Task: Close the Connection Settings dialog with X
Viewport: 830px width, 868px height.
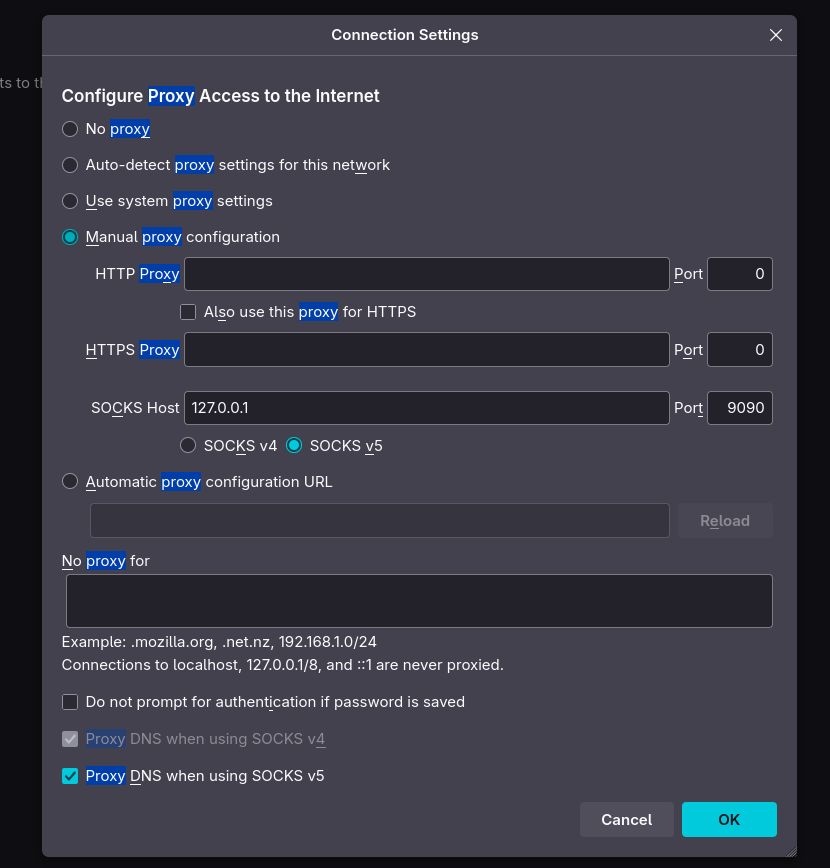Action: [x=775, y=35]
